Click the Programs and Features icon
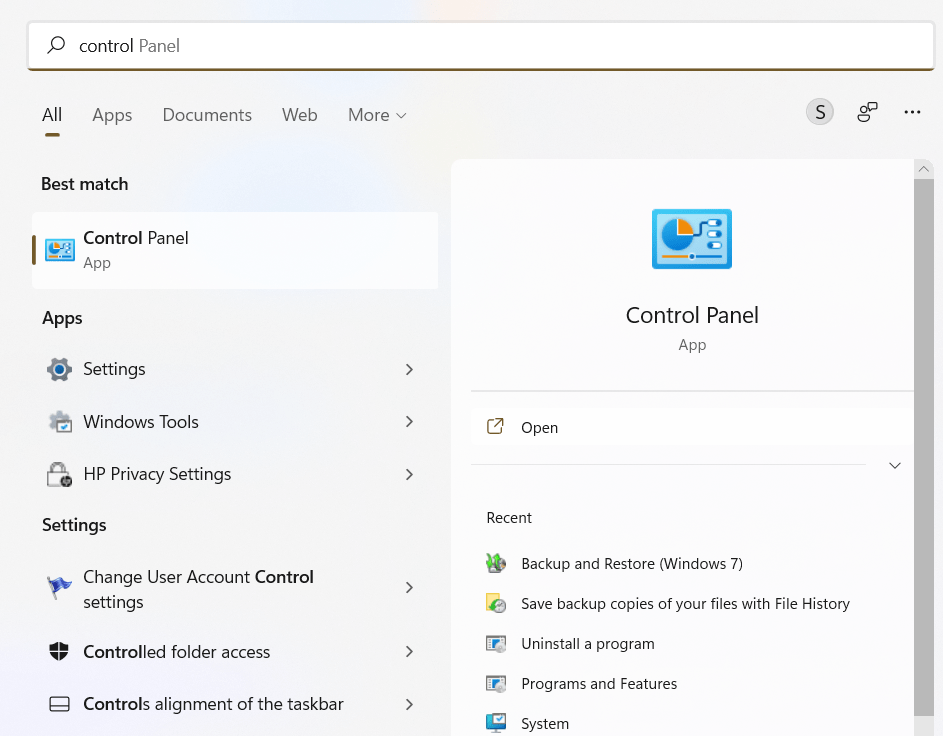Viewport: 943px width, 736px height. (496, 684)
